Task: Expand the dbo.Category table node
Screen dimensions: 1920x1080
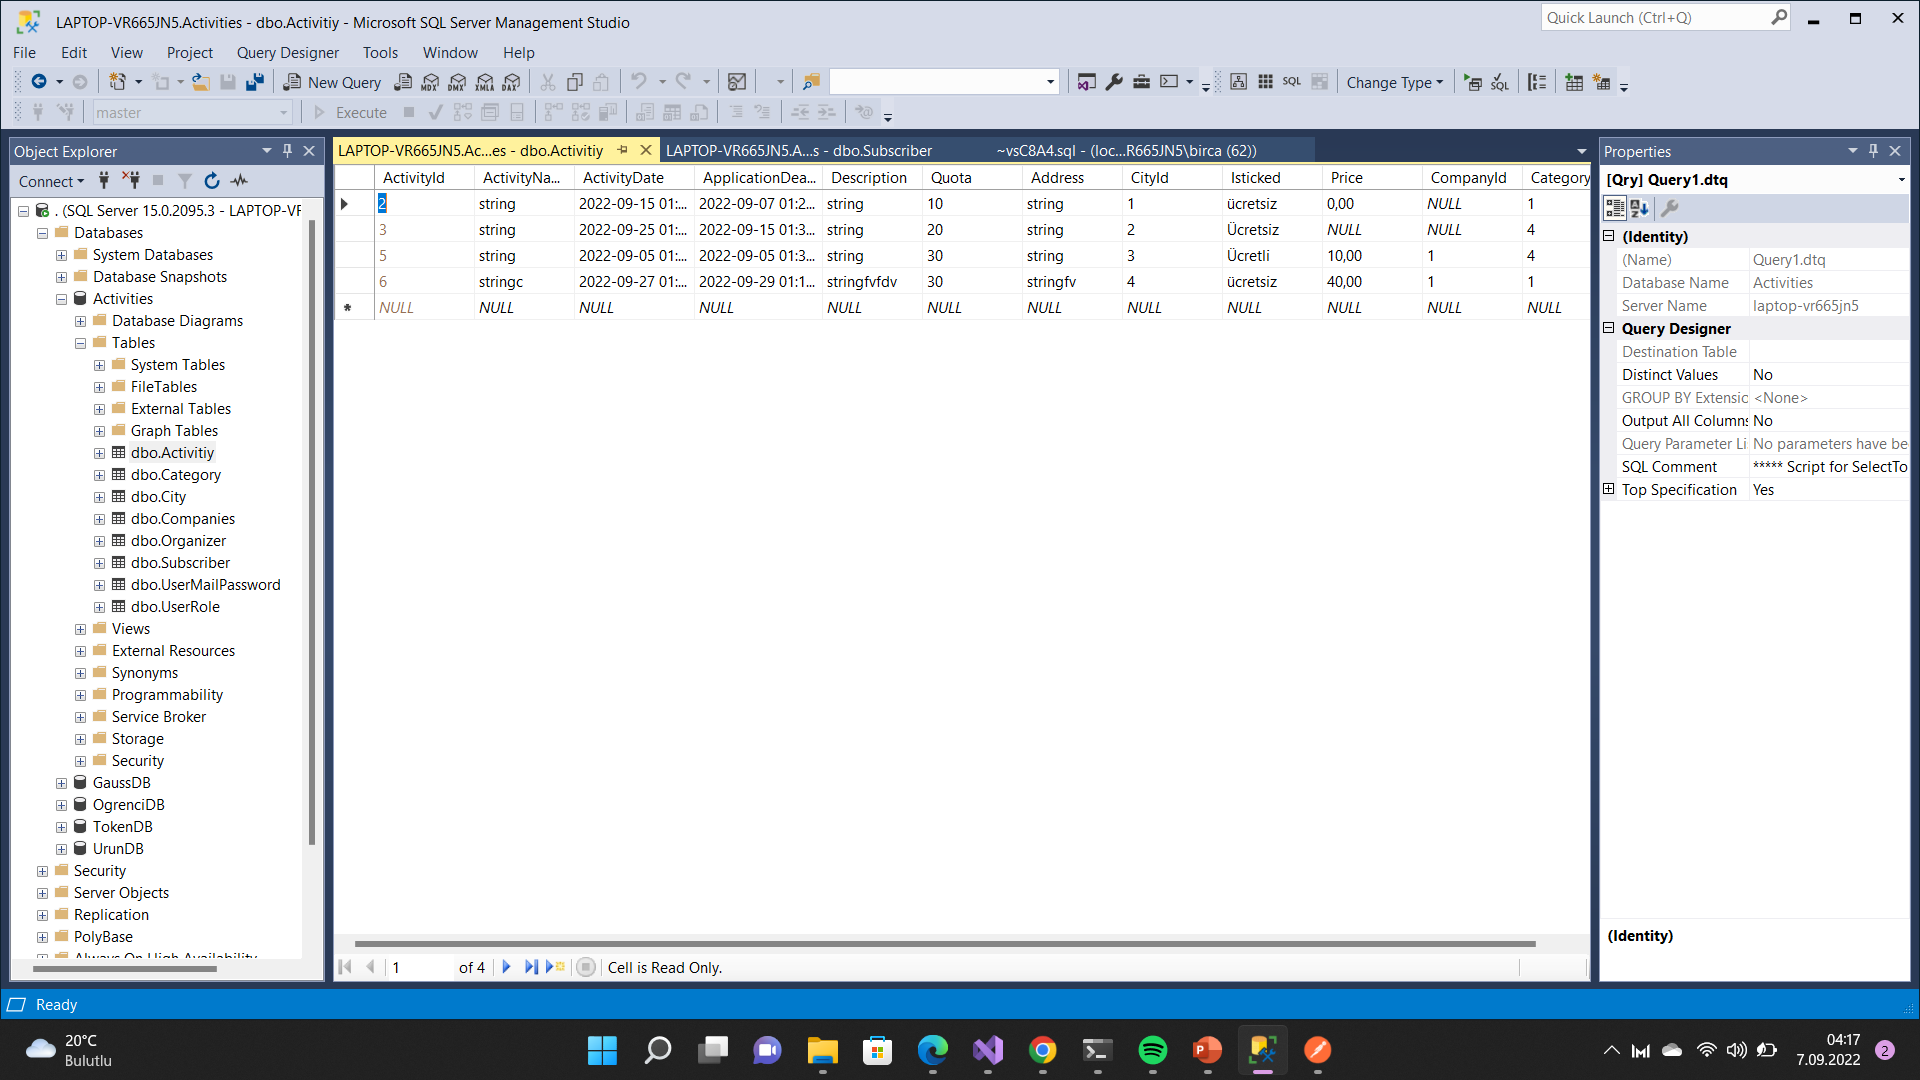Action: click(99, 475)
